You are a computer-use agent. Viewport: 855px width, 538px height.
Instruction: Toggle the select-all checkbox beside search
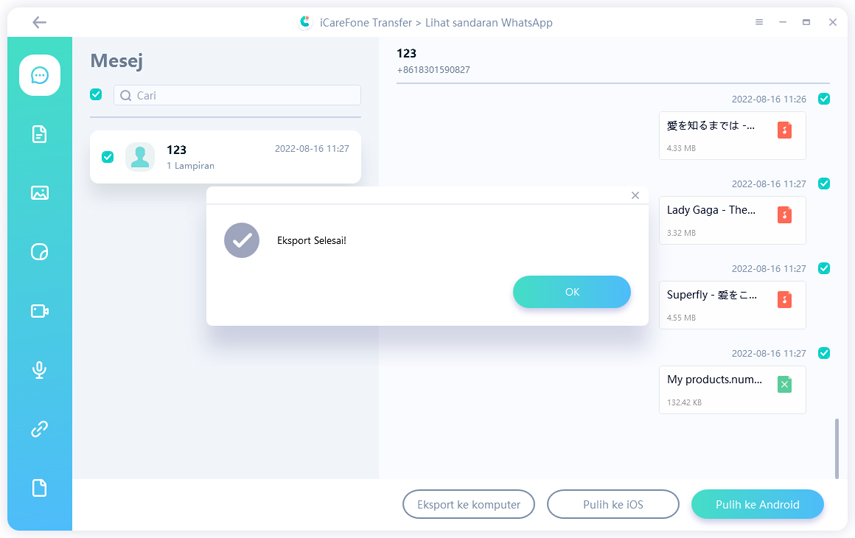96,95
